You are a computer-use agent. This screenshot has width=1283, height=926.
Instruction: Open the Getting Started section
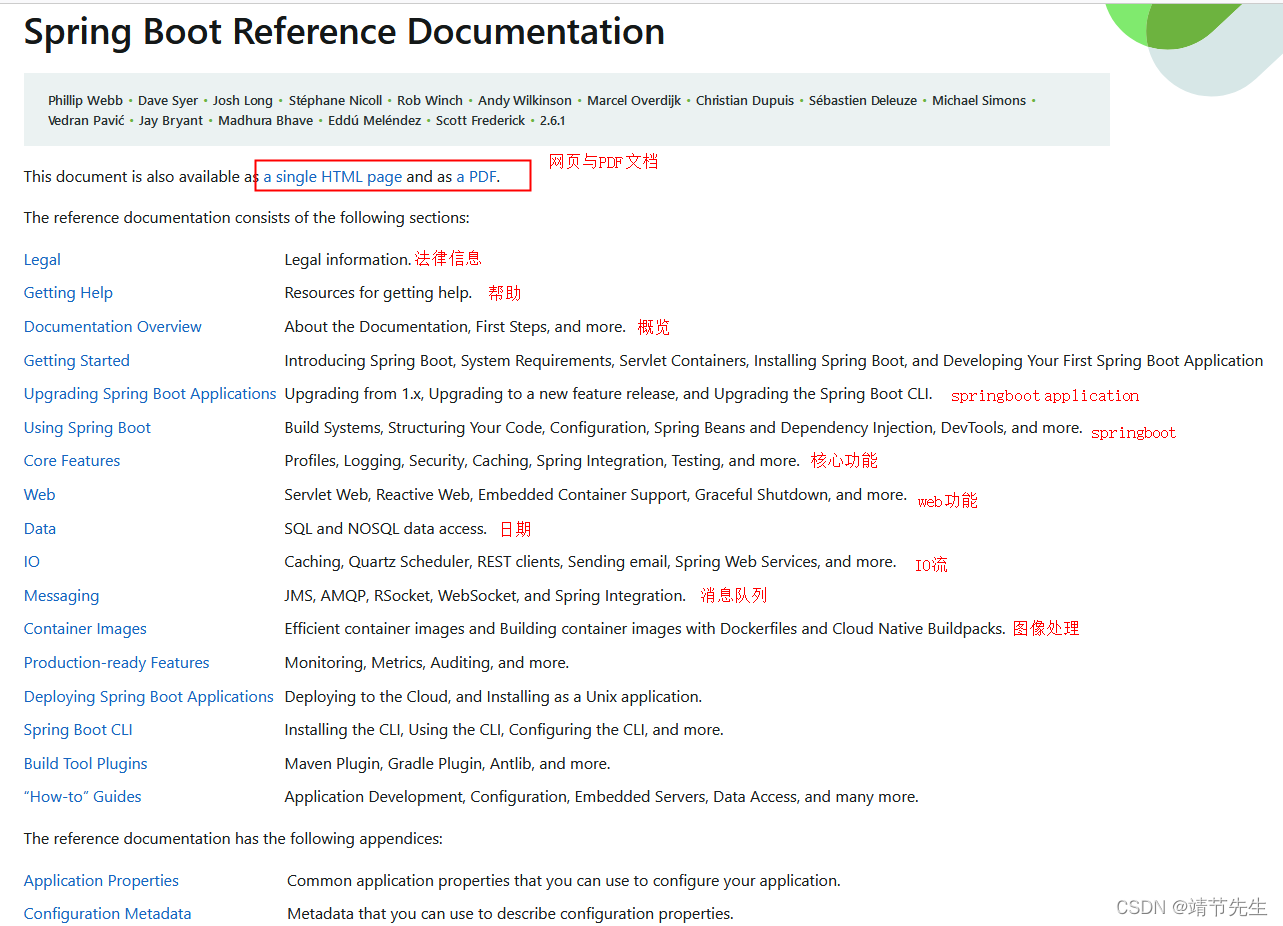coord(77,361)
